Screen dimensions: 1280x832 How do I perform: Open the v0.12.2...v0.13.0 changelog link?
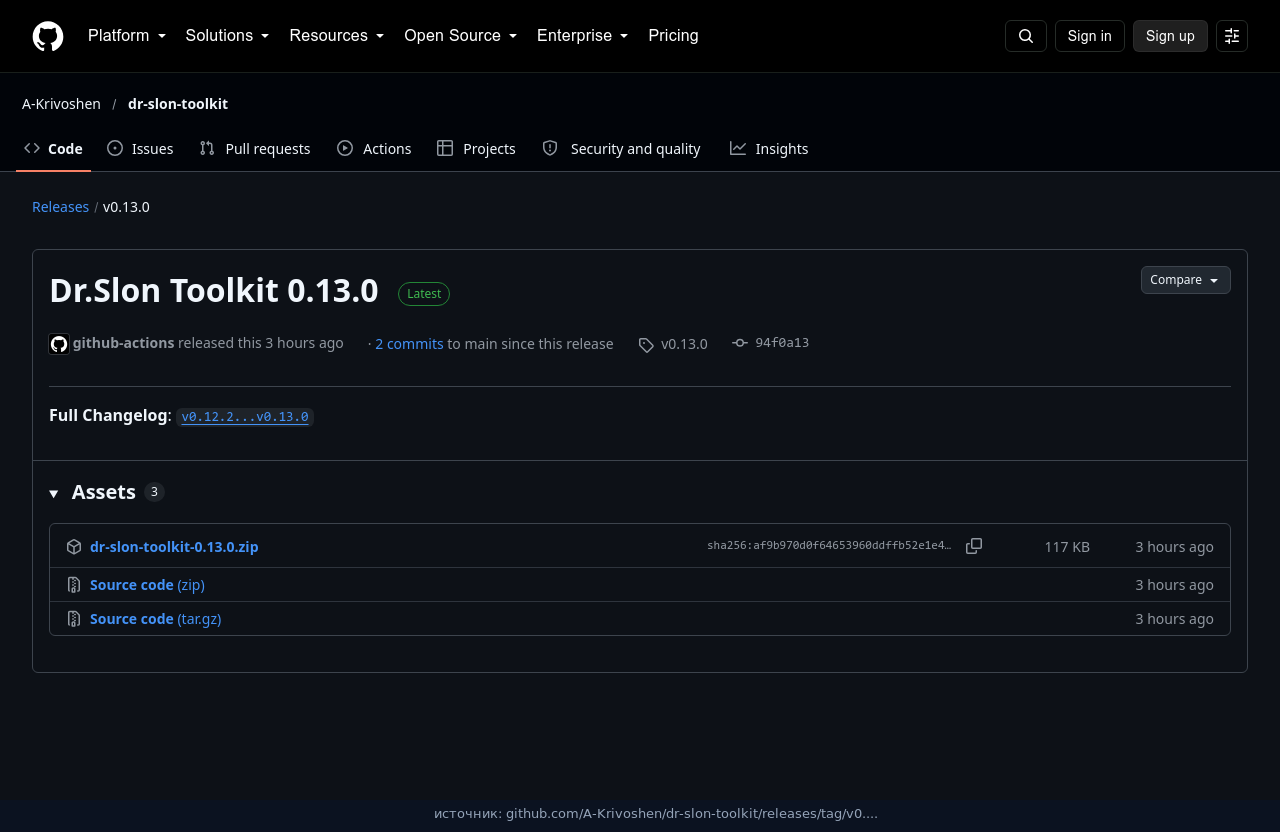[245, 417]
